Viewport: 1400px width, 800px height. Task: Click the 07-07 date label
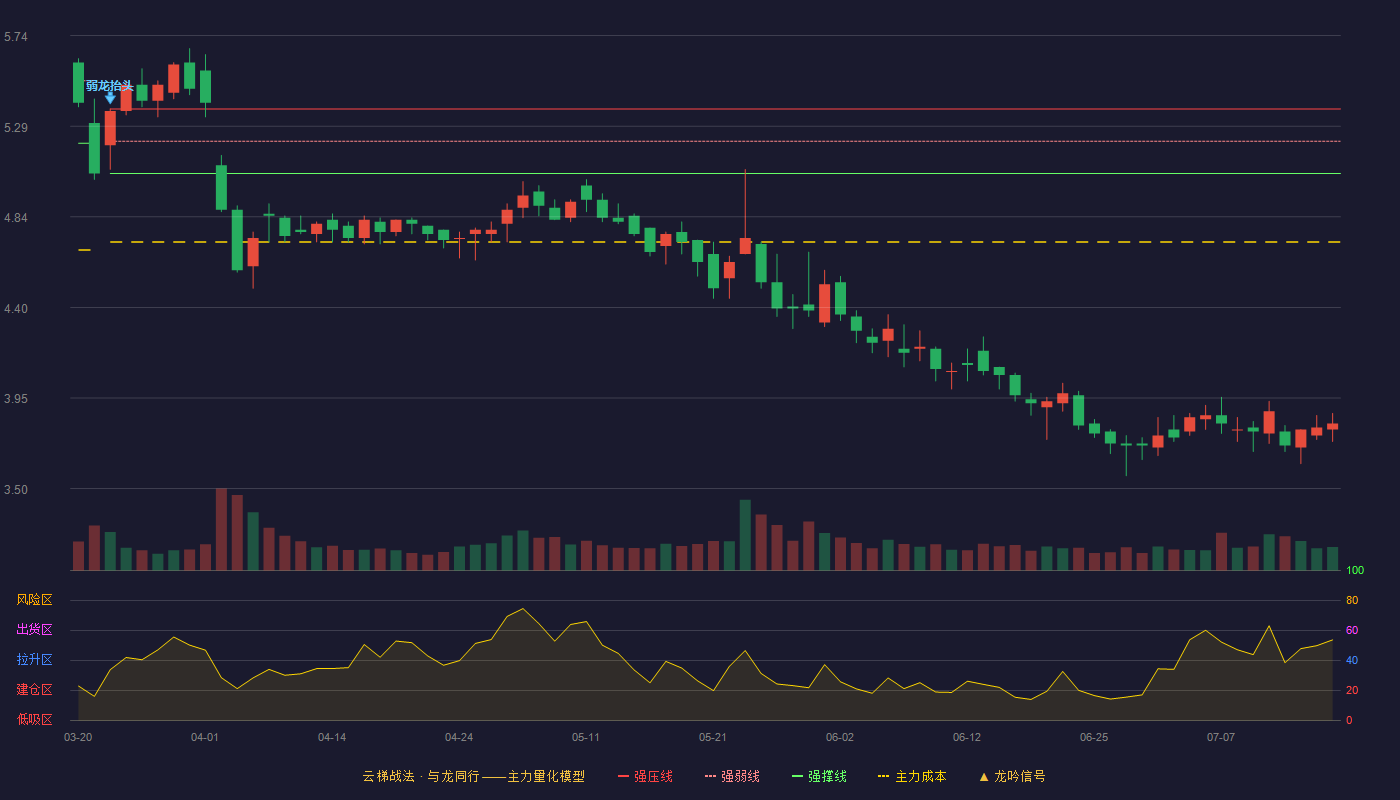tap(1221, 737)
